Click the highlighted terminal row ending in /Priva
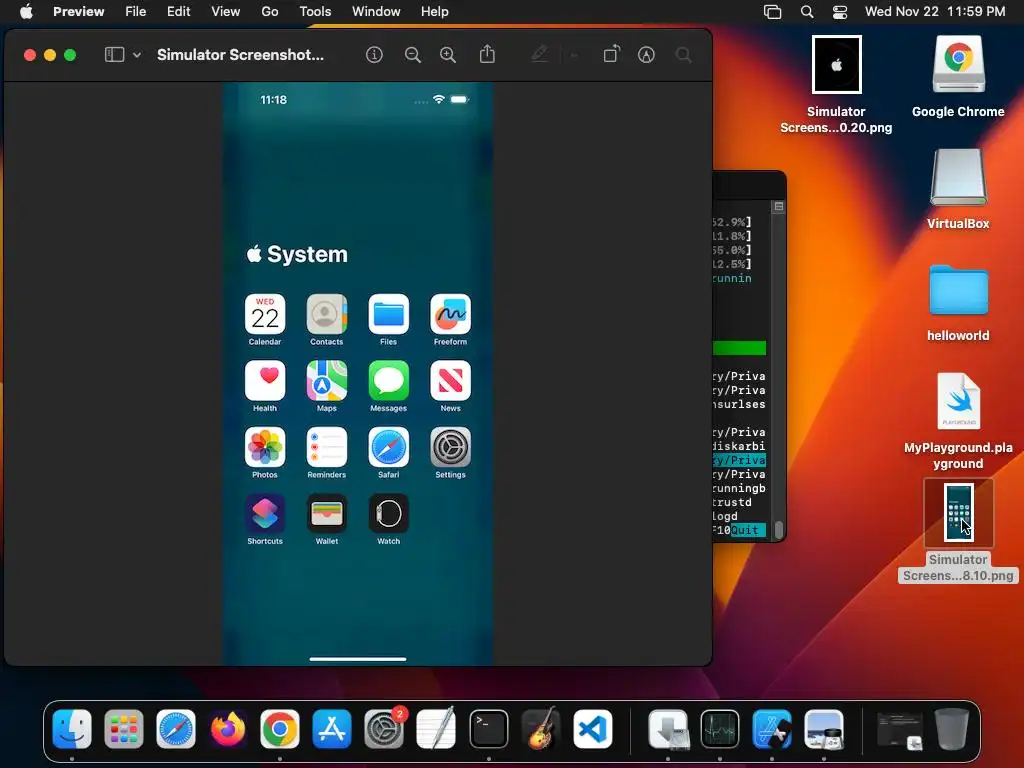1024x768 pixels. coord(739,460)
